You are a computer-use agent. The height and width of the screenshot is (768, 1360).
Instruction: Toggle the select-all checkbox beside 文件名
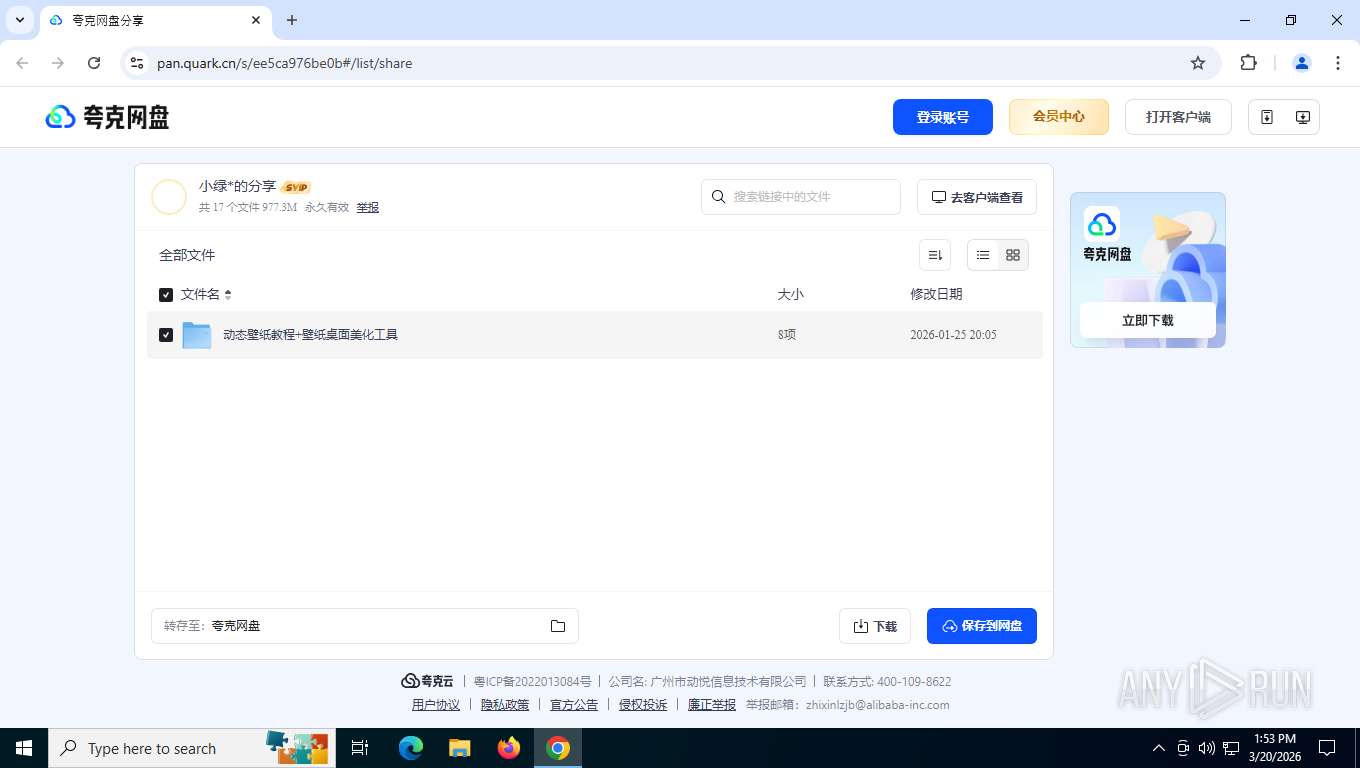[x=166, y=295]
